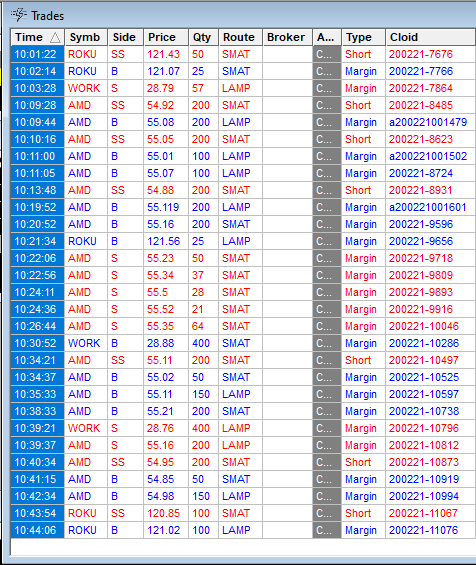Click Cloid 200221-11076
476x565 pixels.
(423, 530)
